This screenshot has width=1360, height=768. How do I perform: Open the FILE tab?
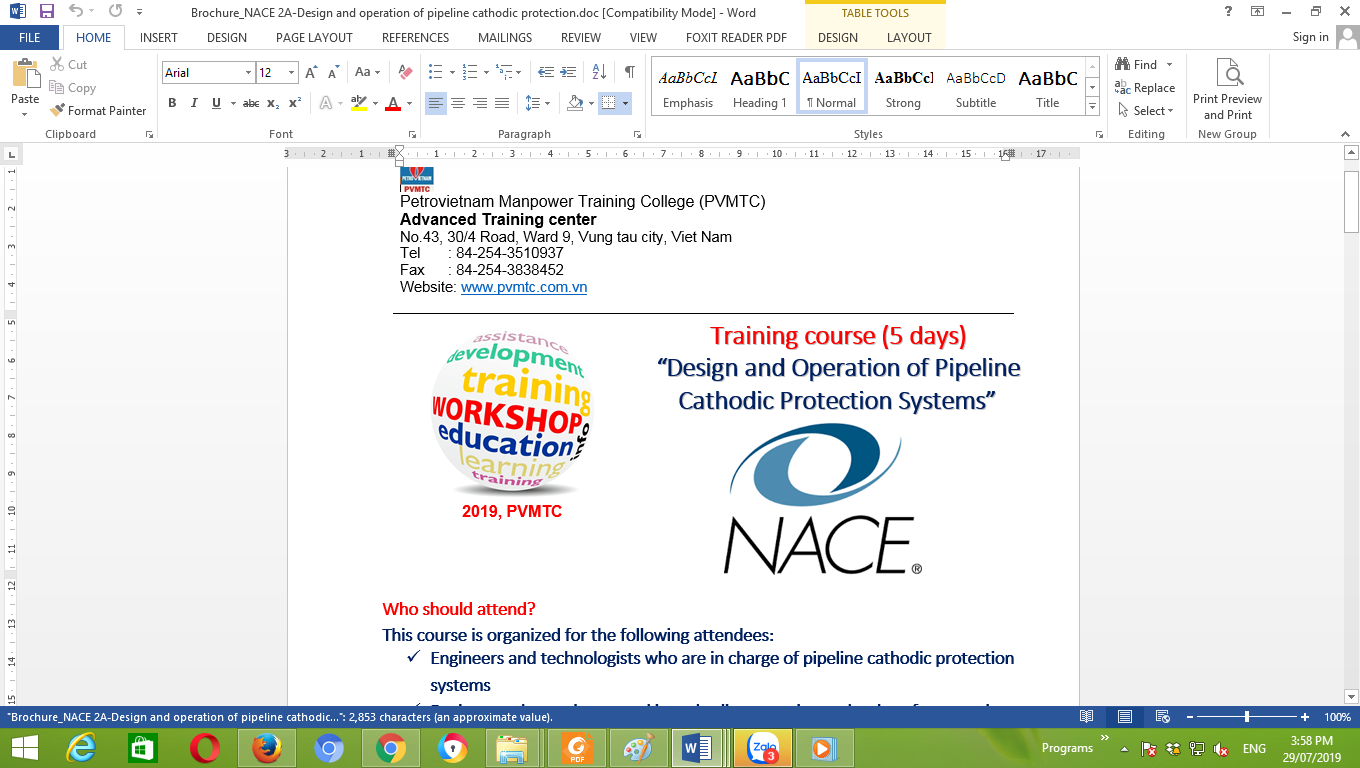coord(30,38)
